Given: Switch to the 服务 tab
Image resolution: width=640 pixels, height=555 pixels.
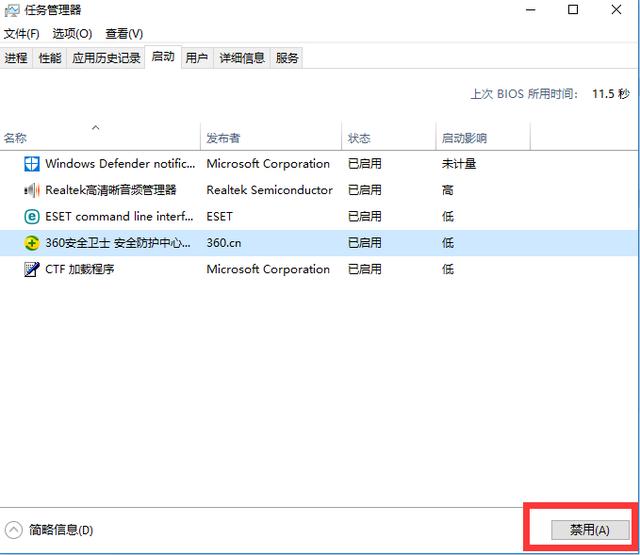Looking at the screenshot, I should click(x=287, y=58).
